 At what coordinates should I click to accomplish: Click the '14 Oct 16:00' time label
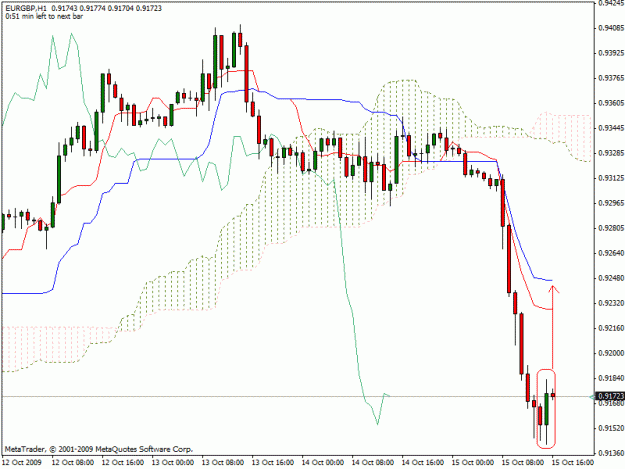[x=423, y=462]
